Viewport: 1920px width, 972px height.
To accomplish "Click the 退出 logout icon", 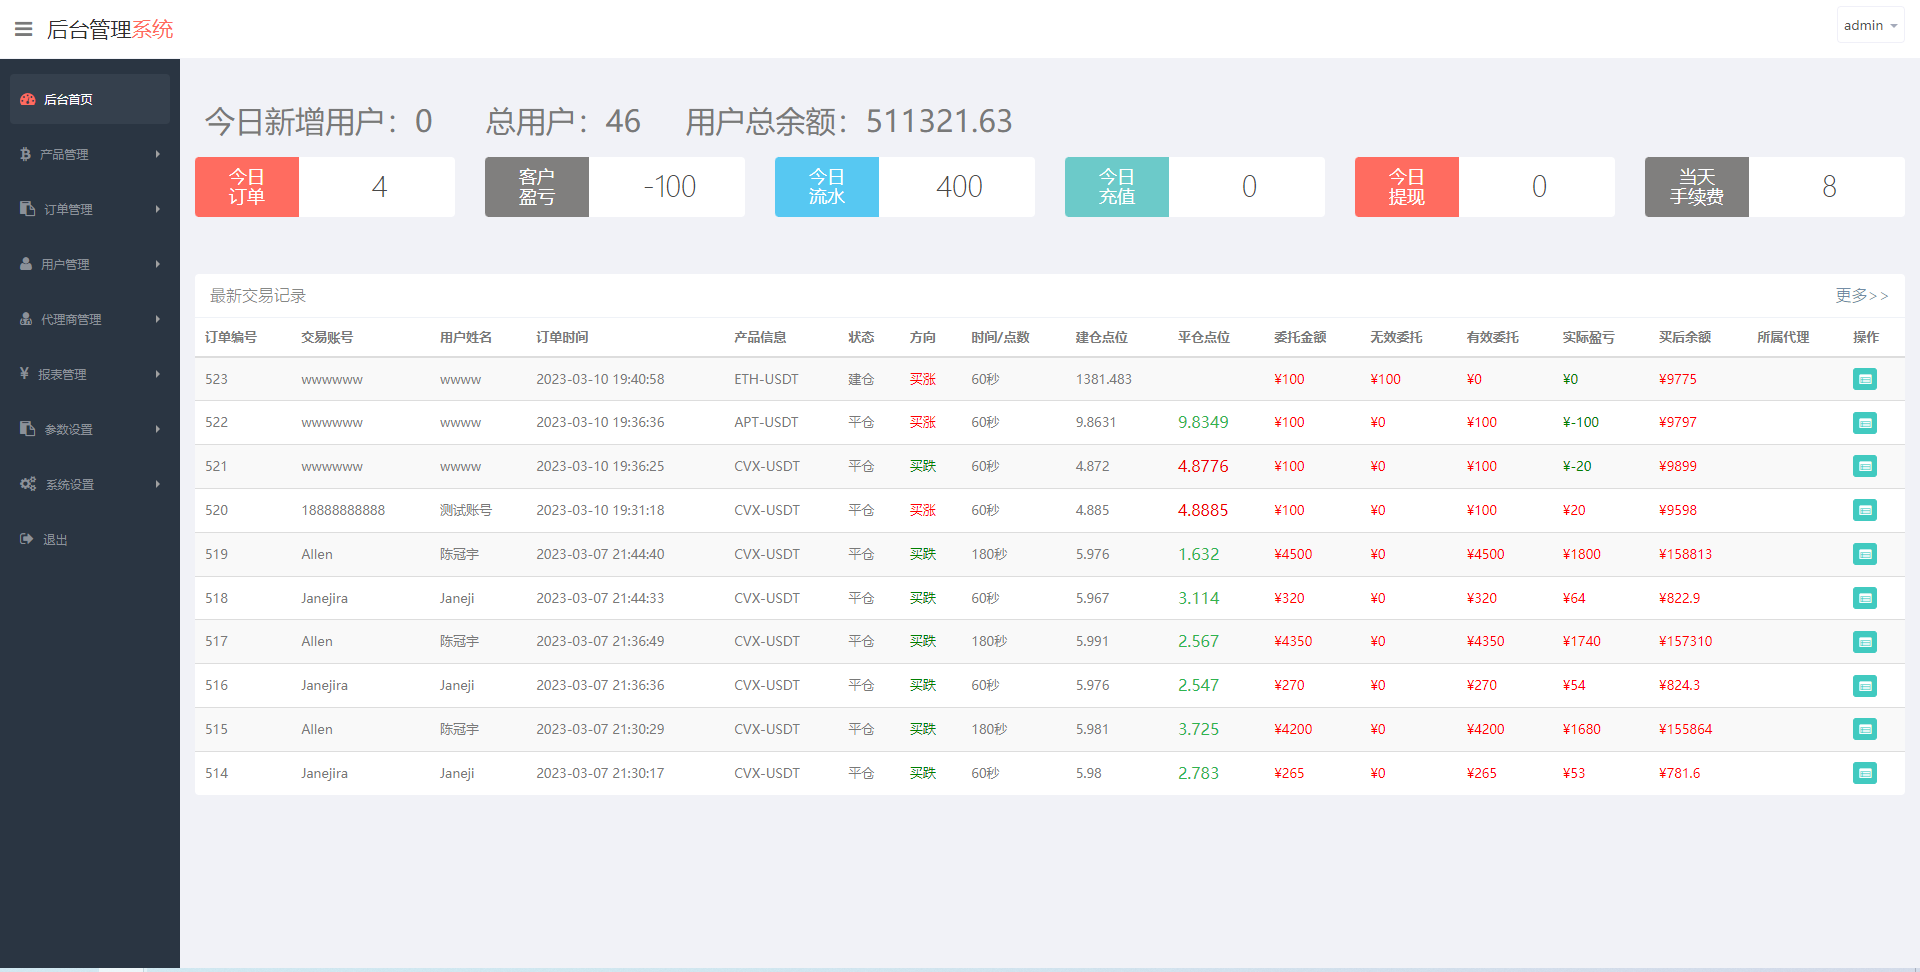I will 27,539.
